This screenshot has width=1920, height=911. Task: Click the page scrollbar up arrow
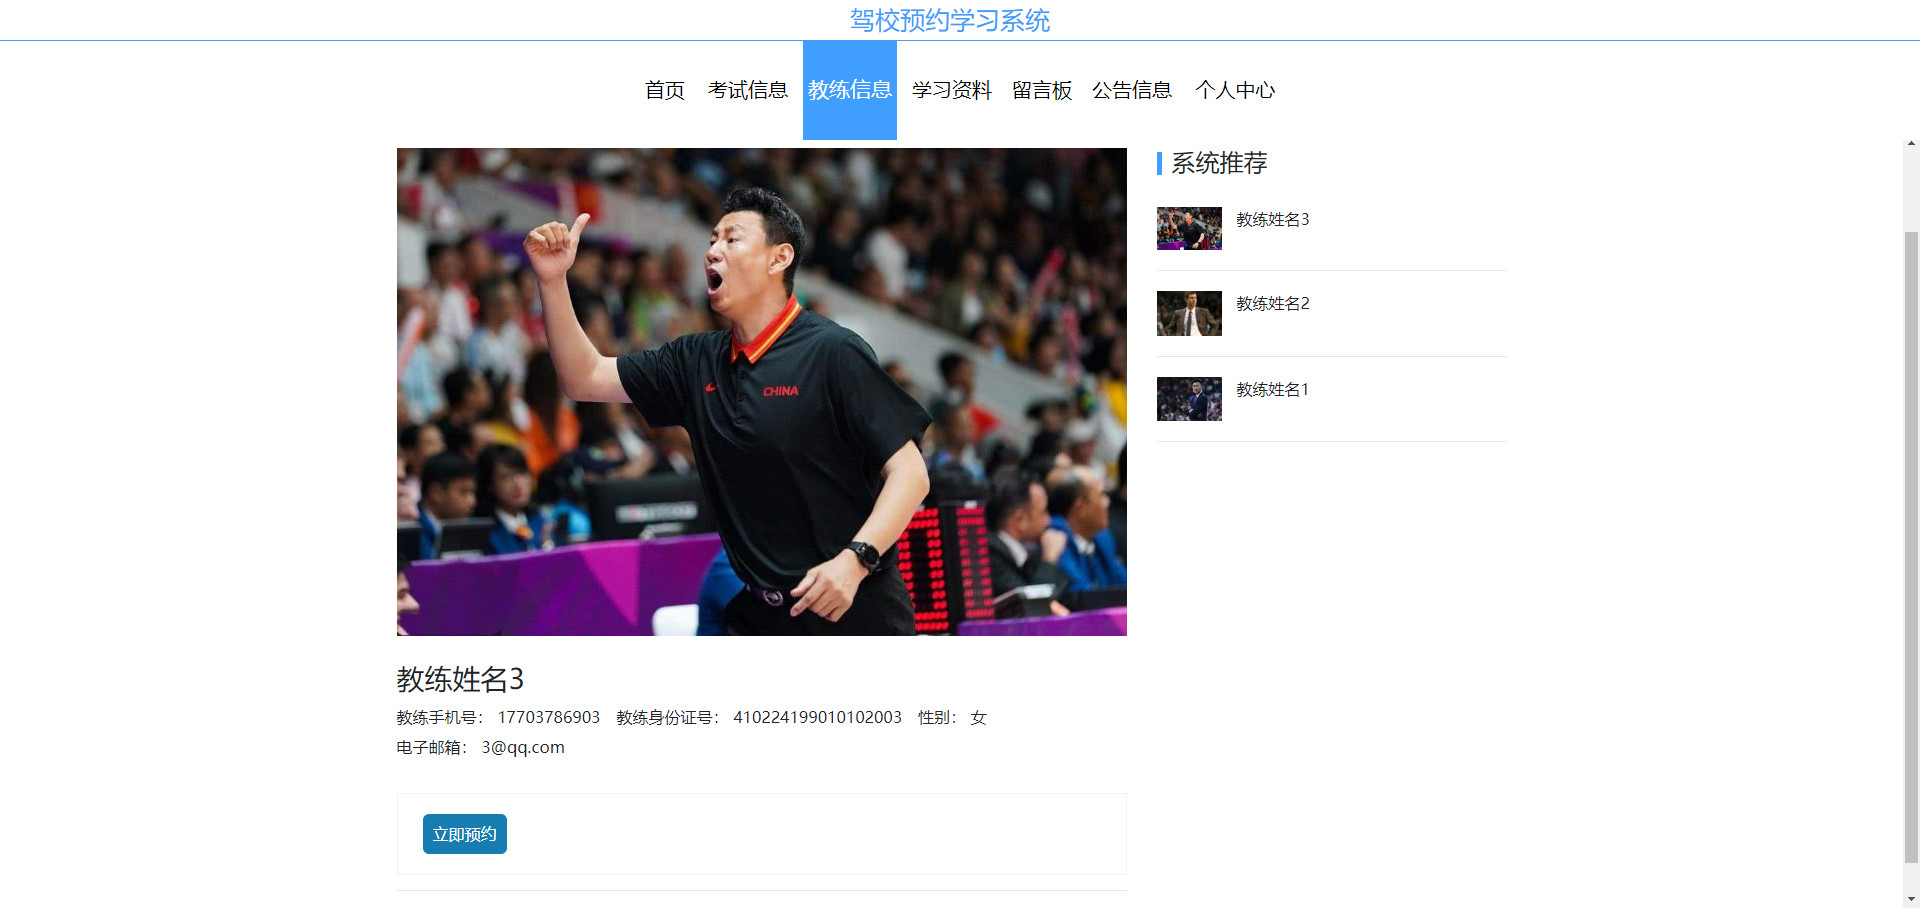[x=1911, y=145]
